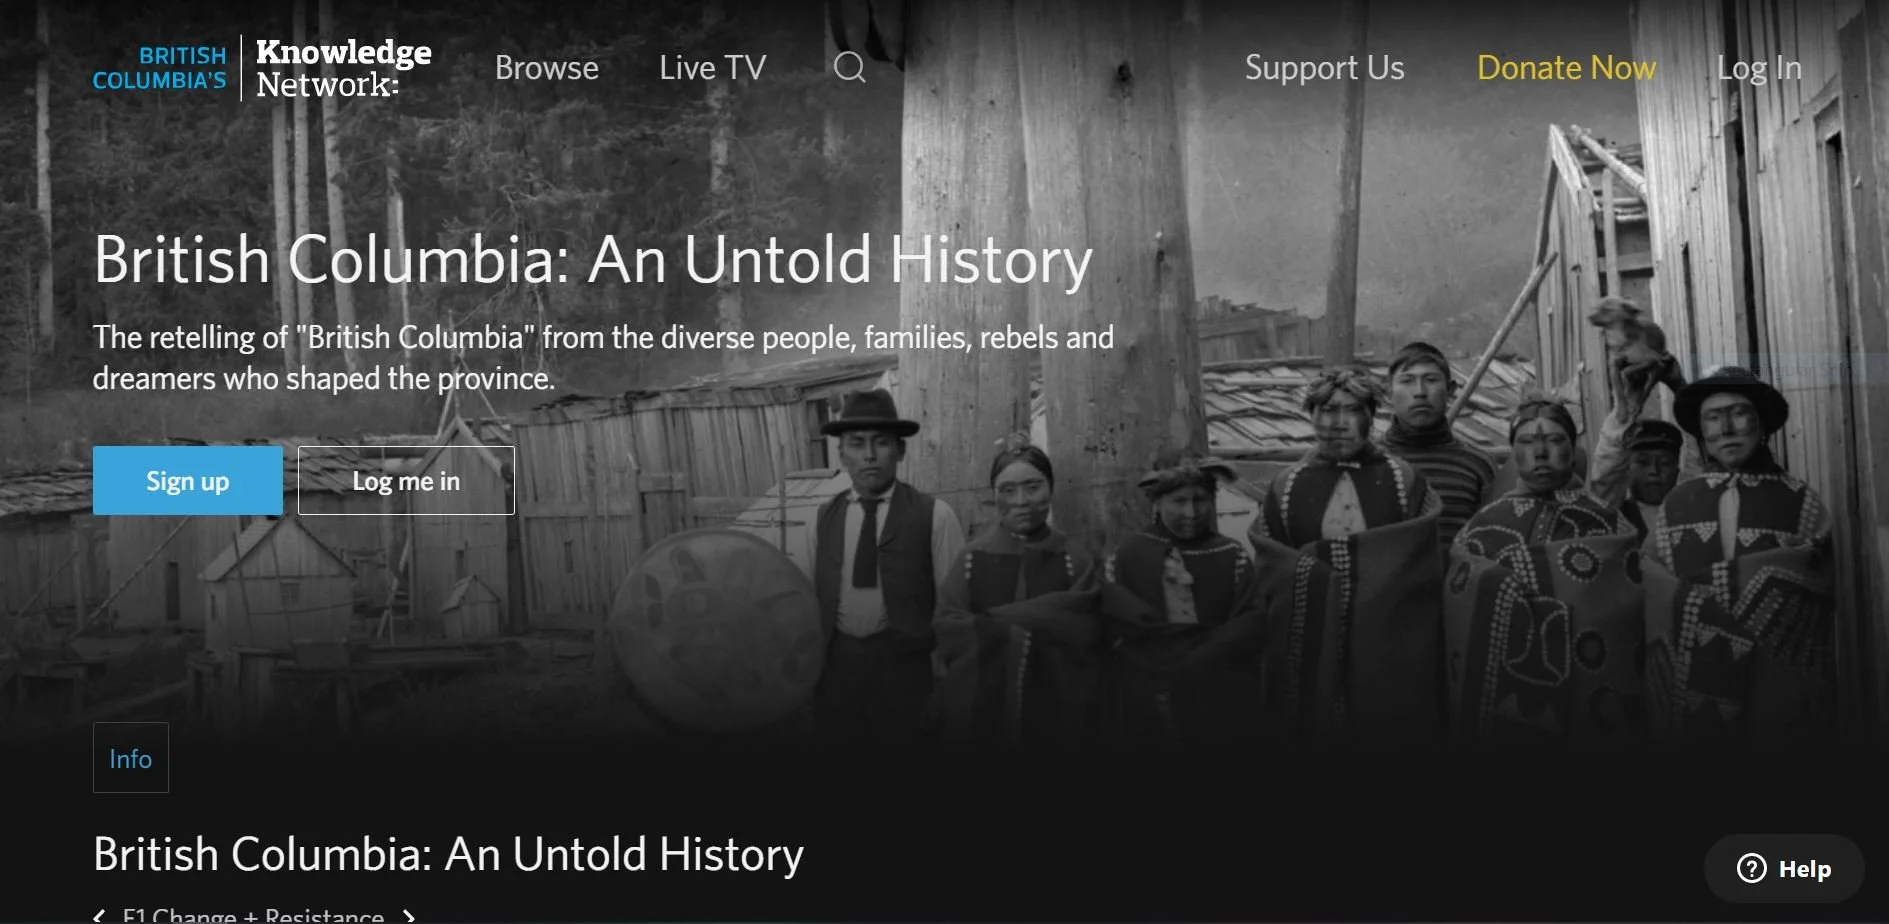Go to next episode with right chevron
This screenshot has height=924, width=1889.
[408, 915]
